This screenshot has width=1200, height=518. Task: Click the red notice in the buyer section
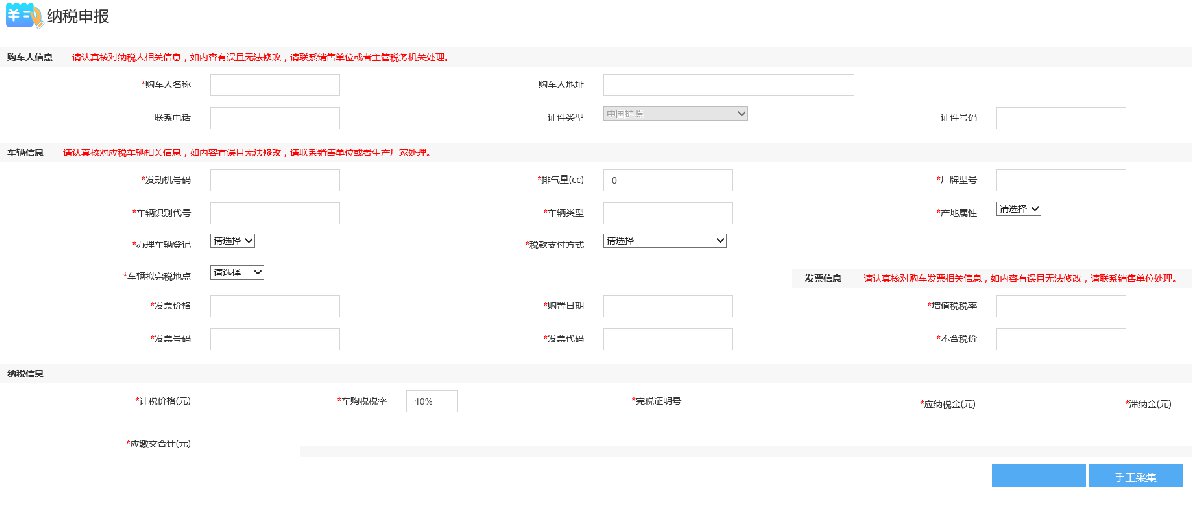click(259, 57)
